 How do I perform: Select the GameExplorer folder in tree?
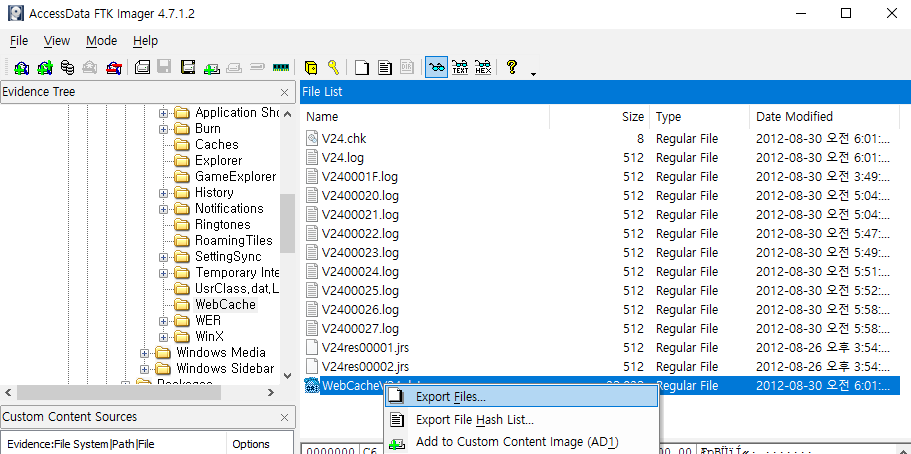(235, 176)
